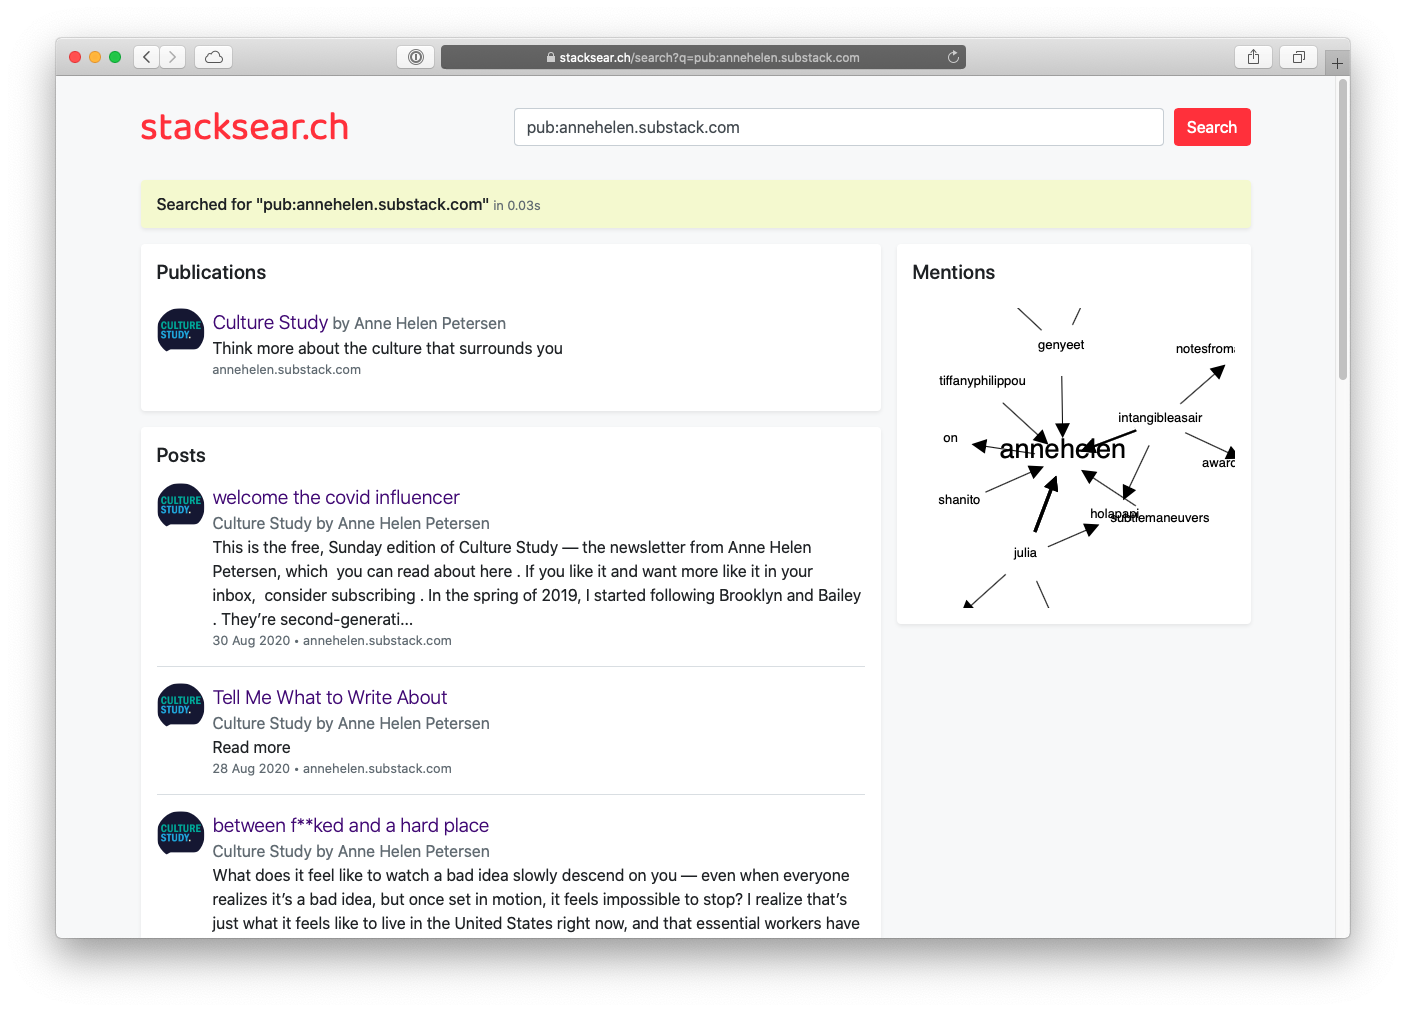Viewport: 1406px width, 1012px height.
Task: Open the stacksear.ch logo link
Action: click(244, 126)
